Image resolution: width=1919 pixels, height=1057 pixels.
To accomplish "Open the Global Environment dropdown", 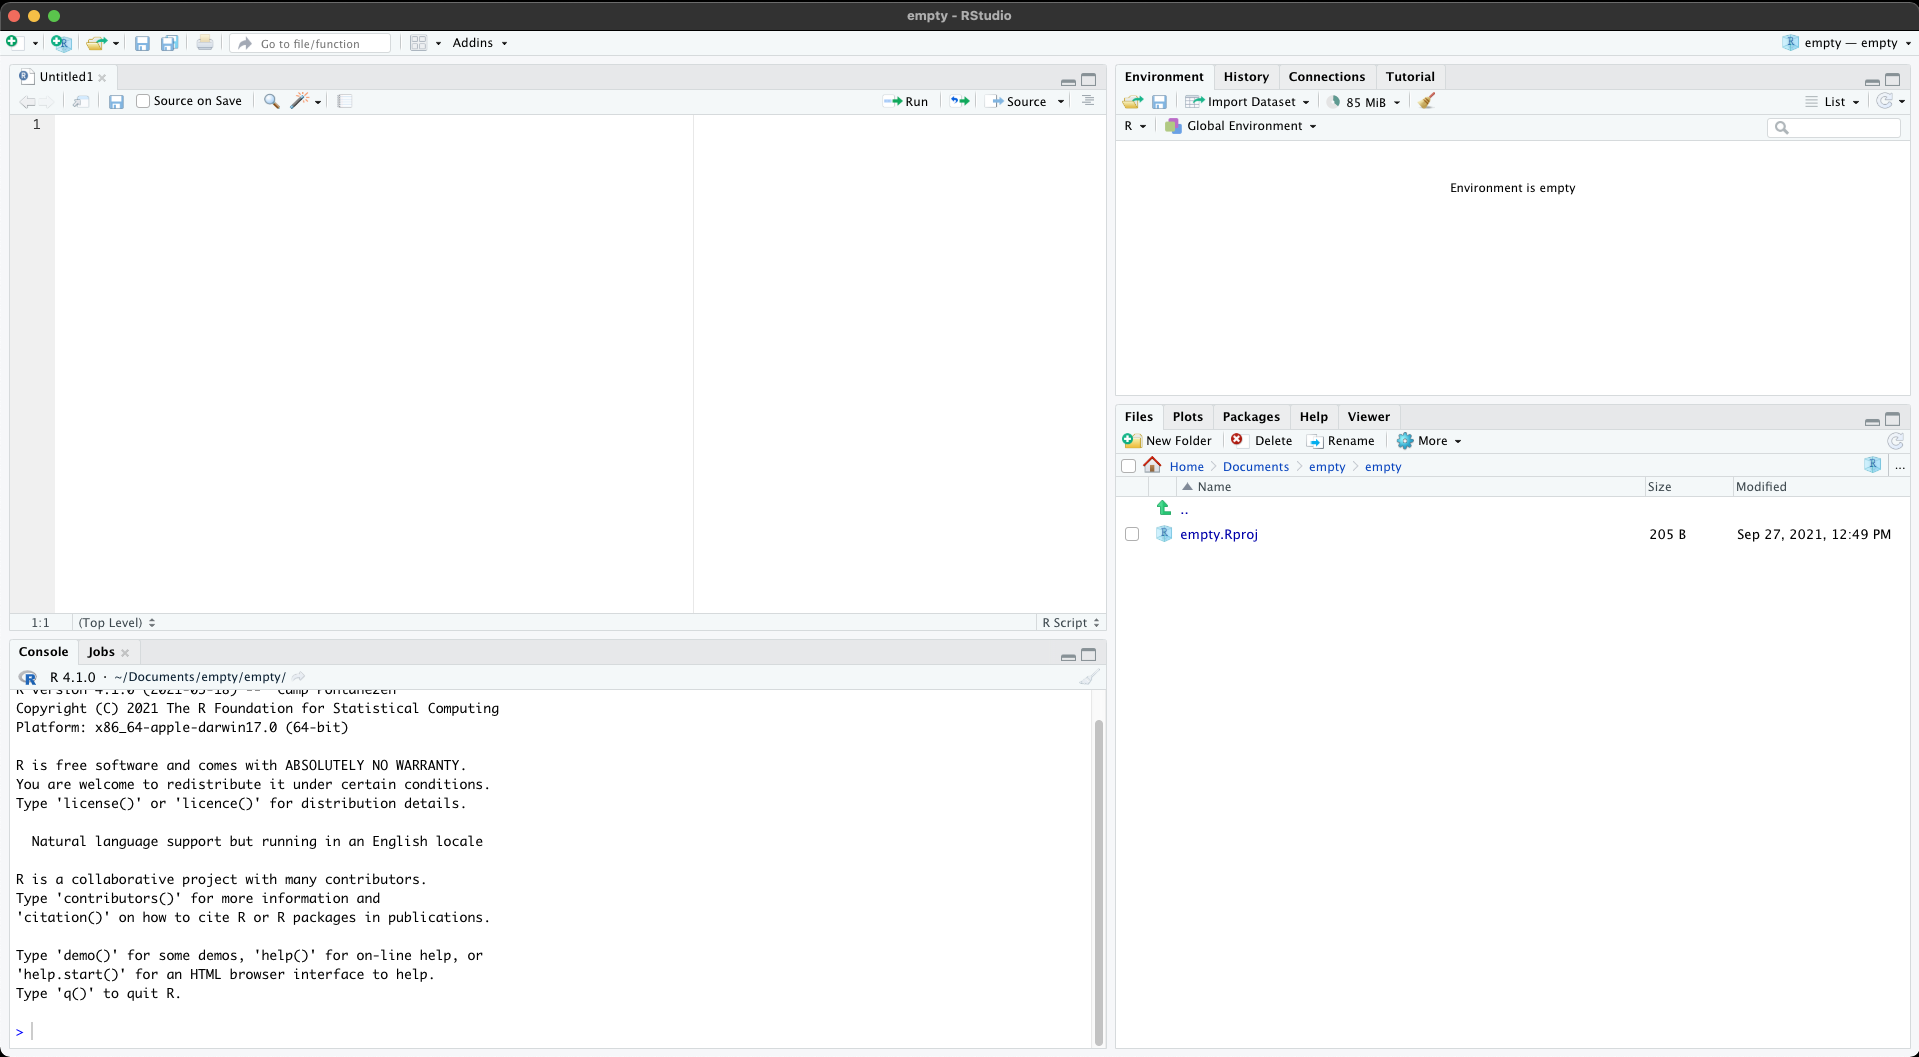I will tap(1241, 126).
